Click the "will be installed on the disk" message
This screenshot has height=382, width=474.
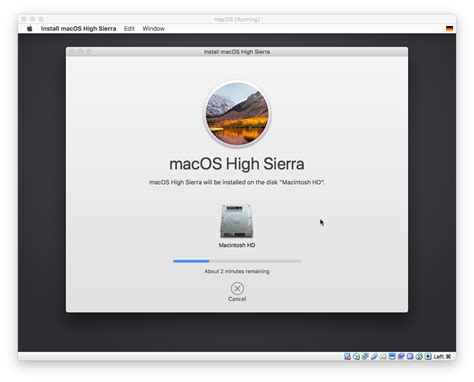237,182
